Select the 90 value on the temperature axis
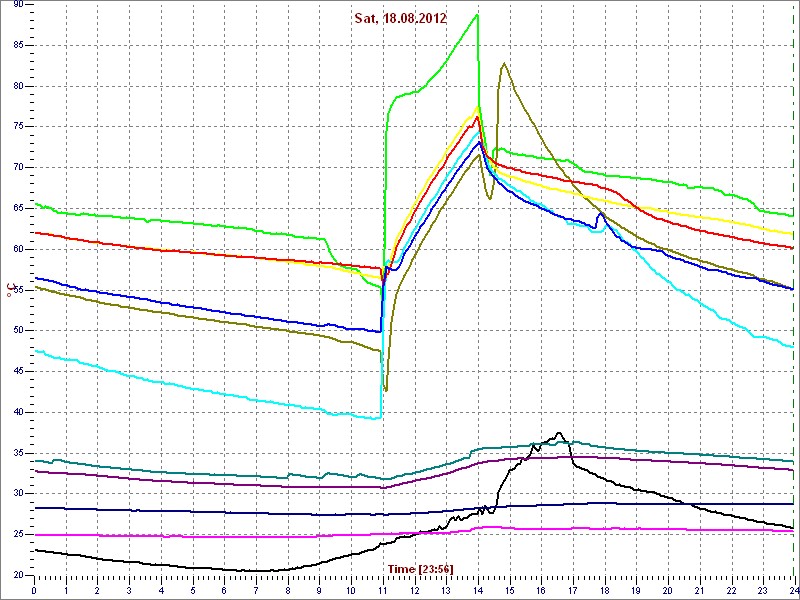Viewport: 800px width, 600px height. tap(18, 5)
